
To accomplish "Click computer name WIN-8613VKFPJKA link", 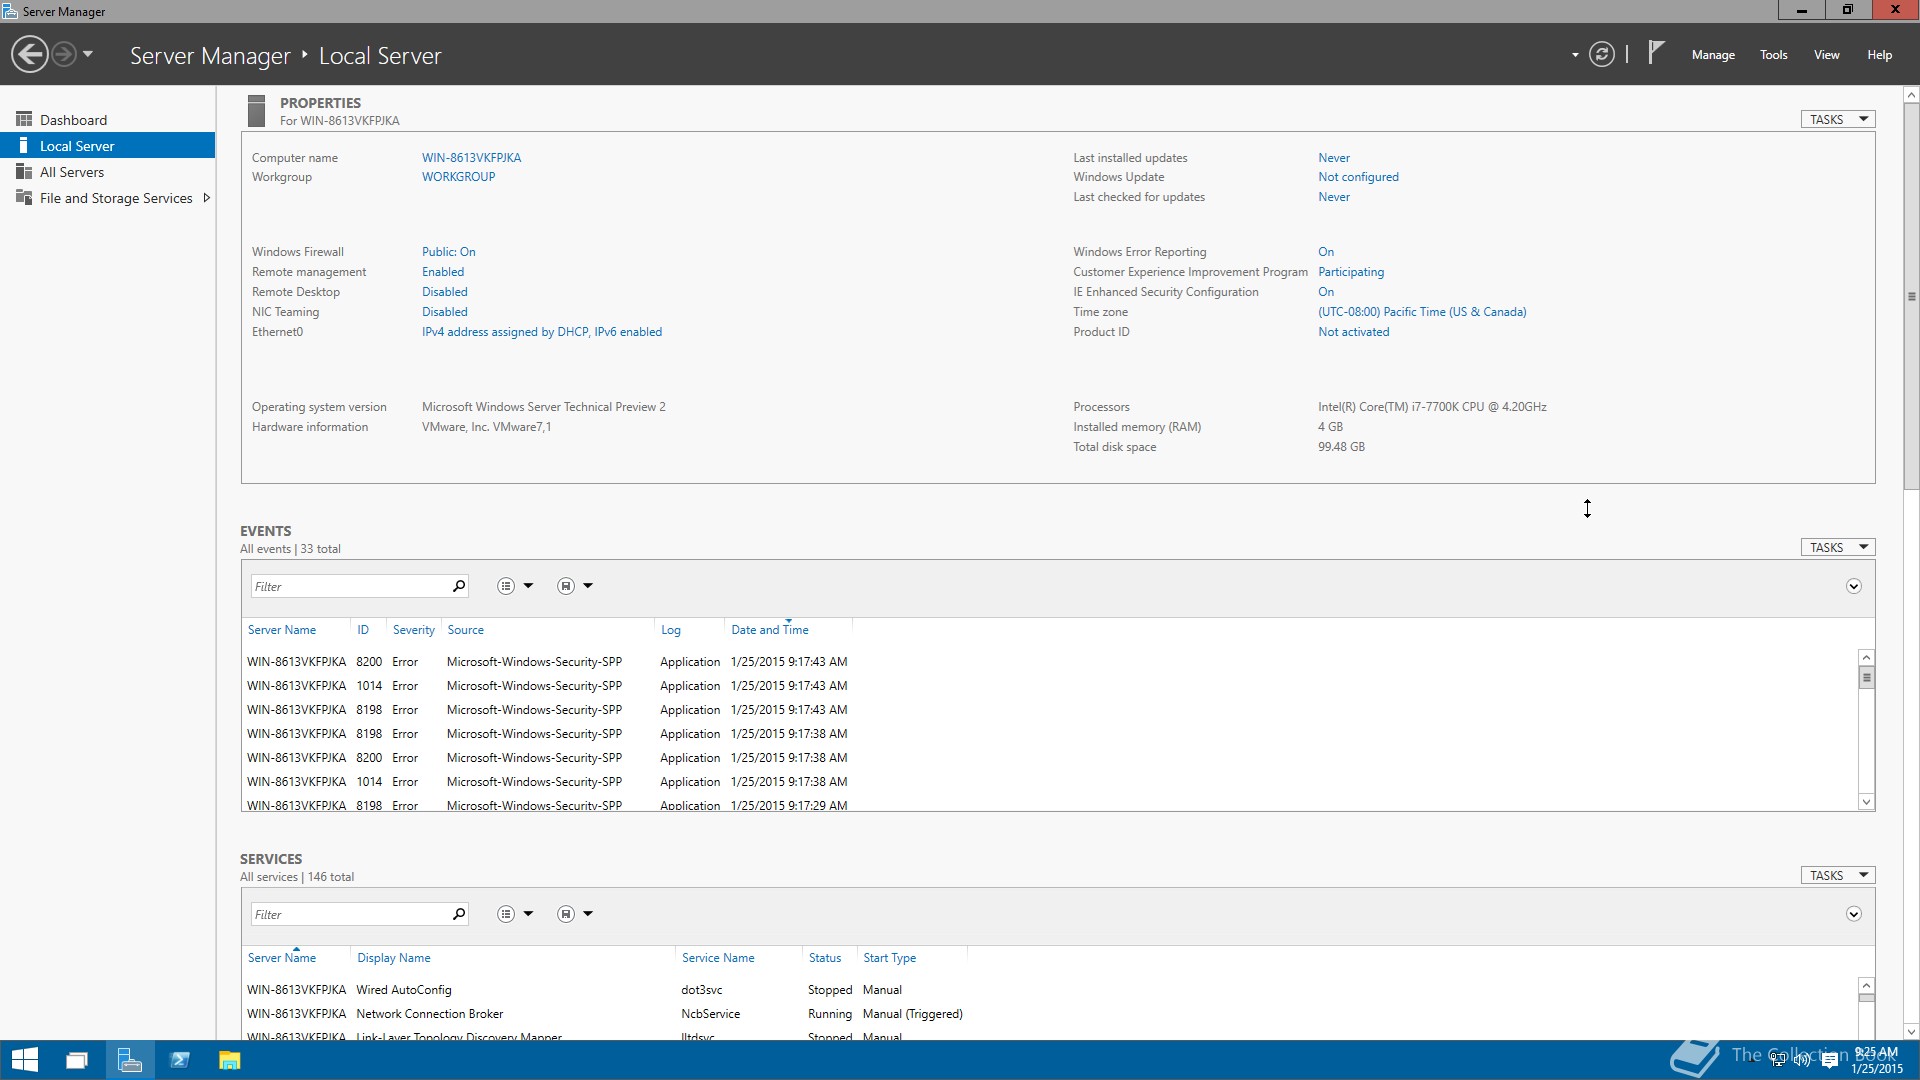I will [x=471, y=158].
